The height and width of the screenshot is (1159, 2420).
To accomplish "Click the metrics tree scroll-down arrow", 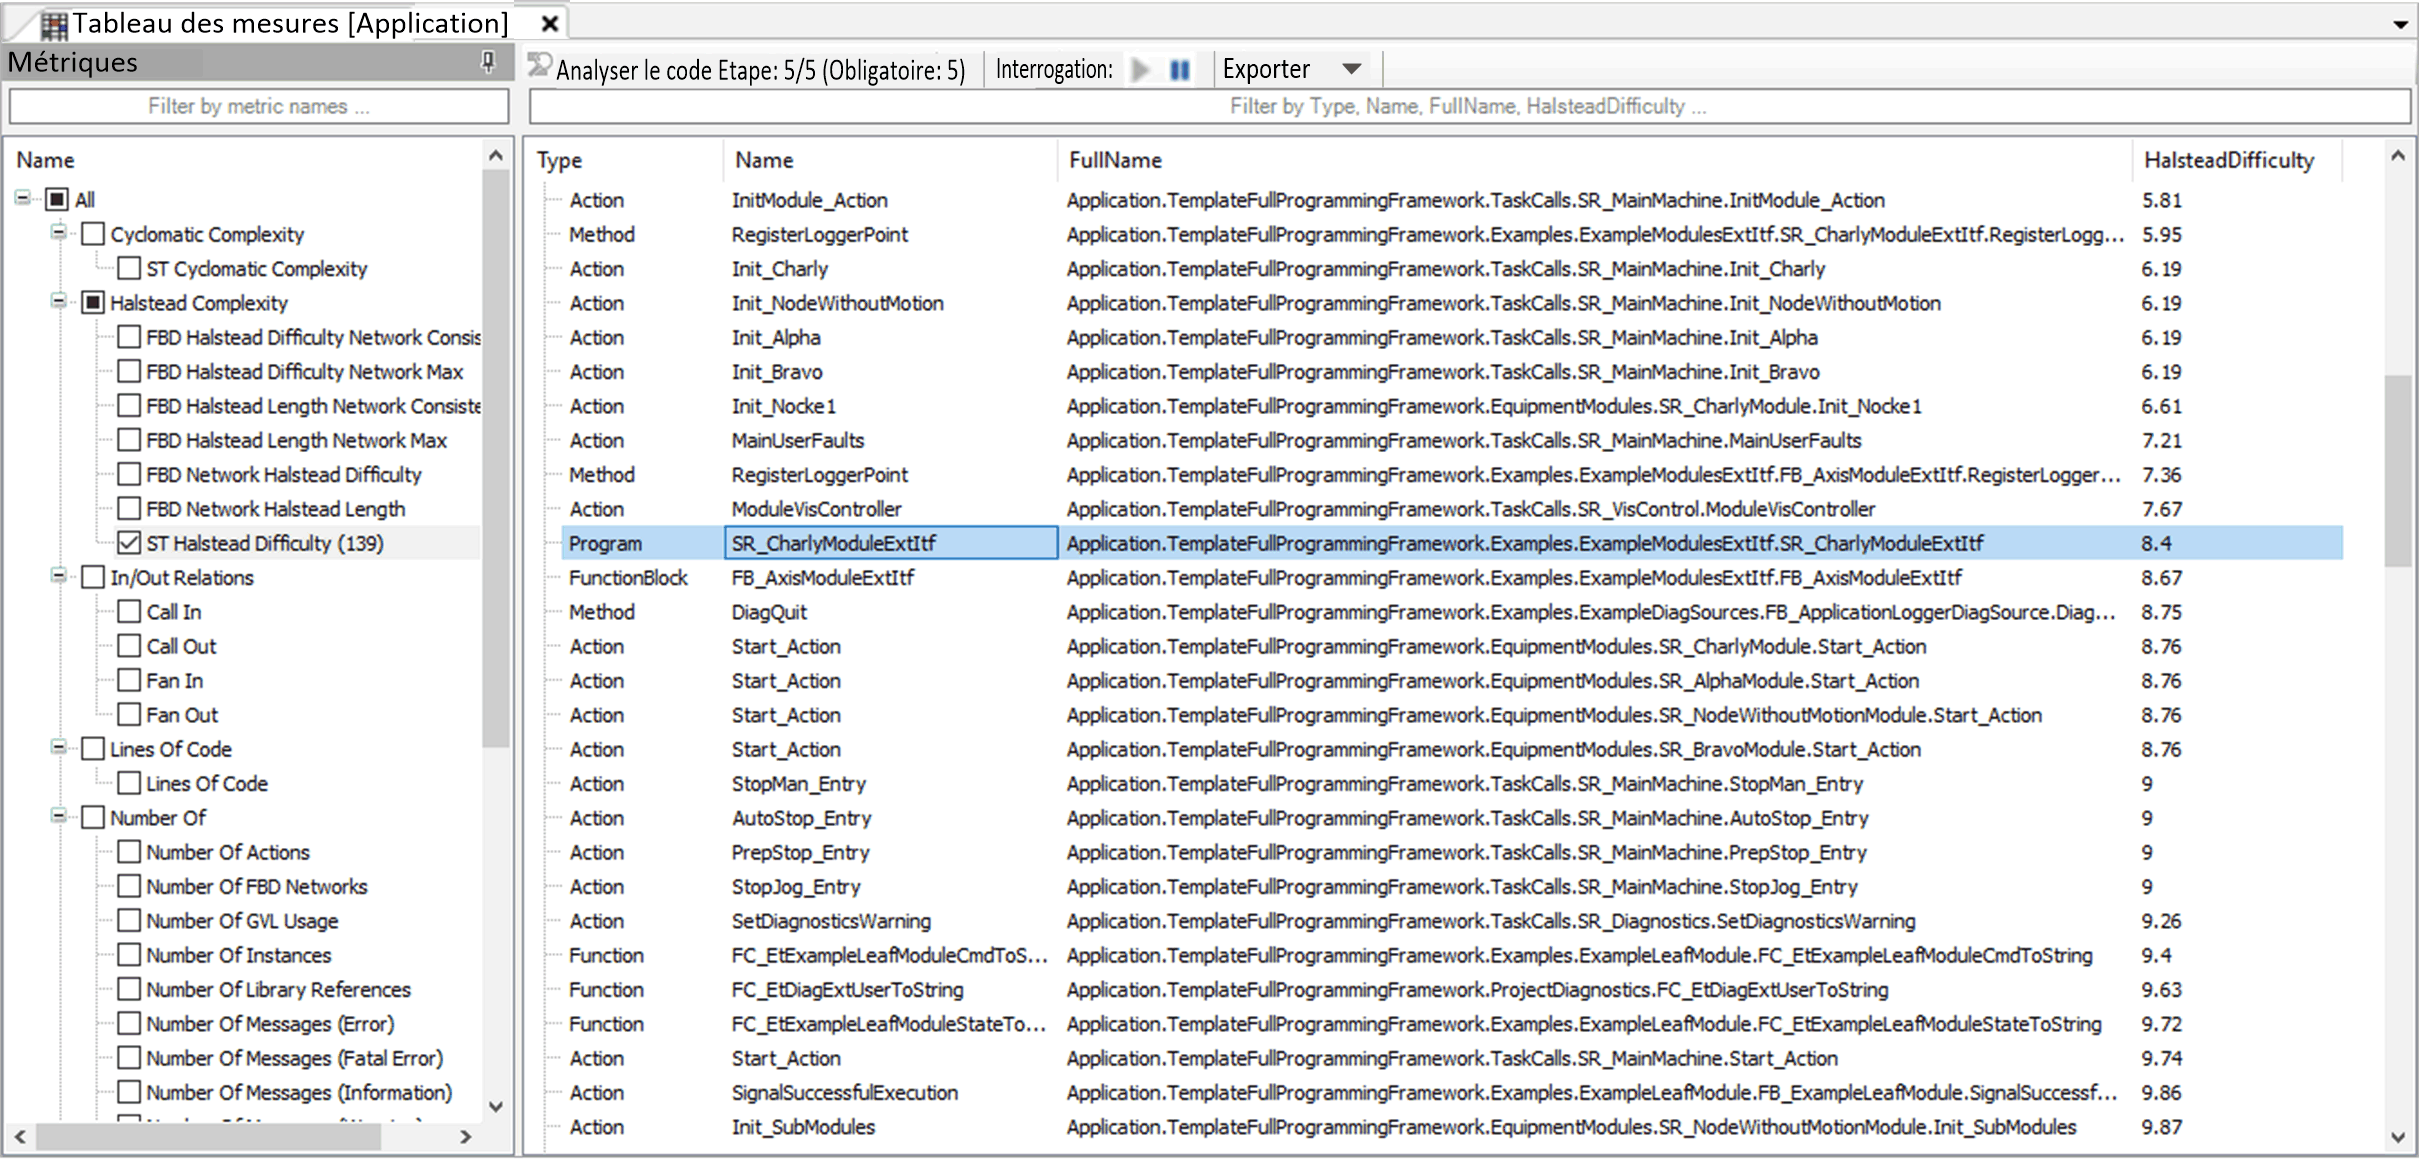I will [x=495, y=1106].
